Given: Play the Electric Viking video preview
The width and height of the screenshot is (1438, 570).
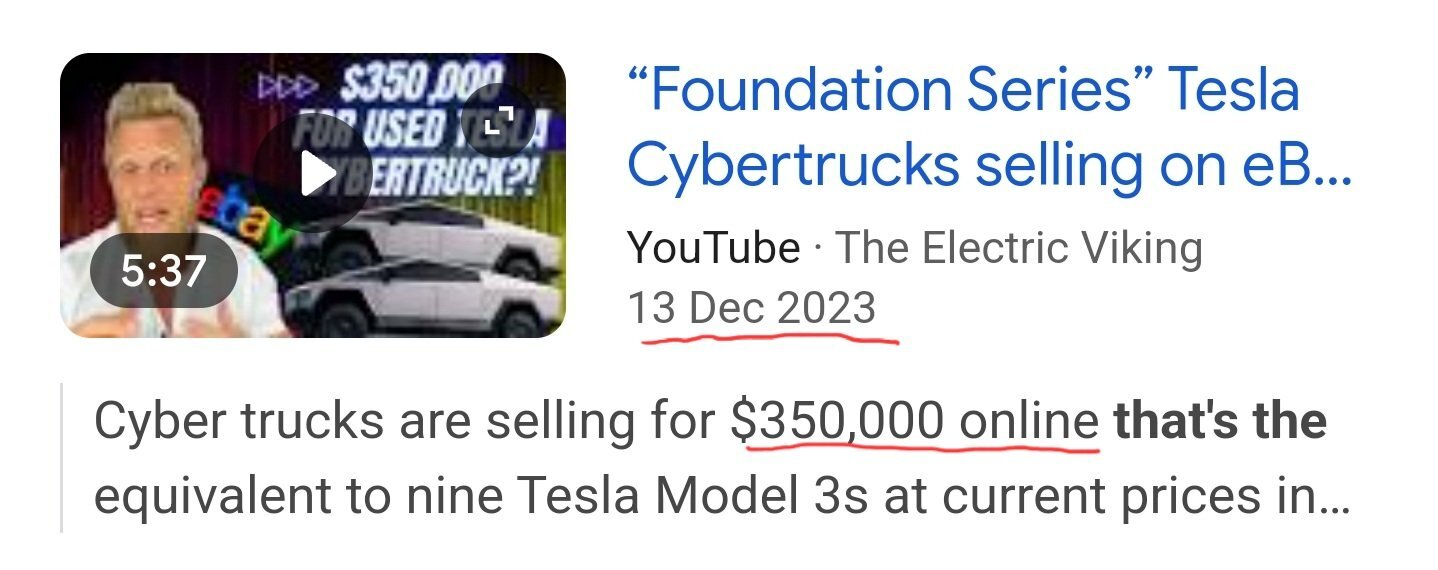Looking at the screenshot, I should pyautogui.click(x=312, y=174).
